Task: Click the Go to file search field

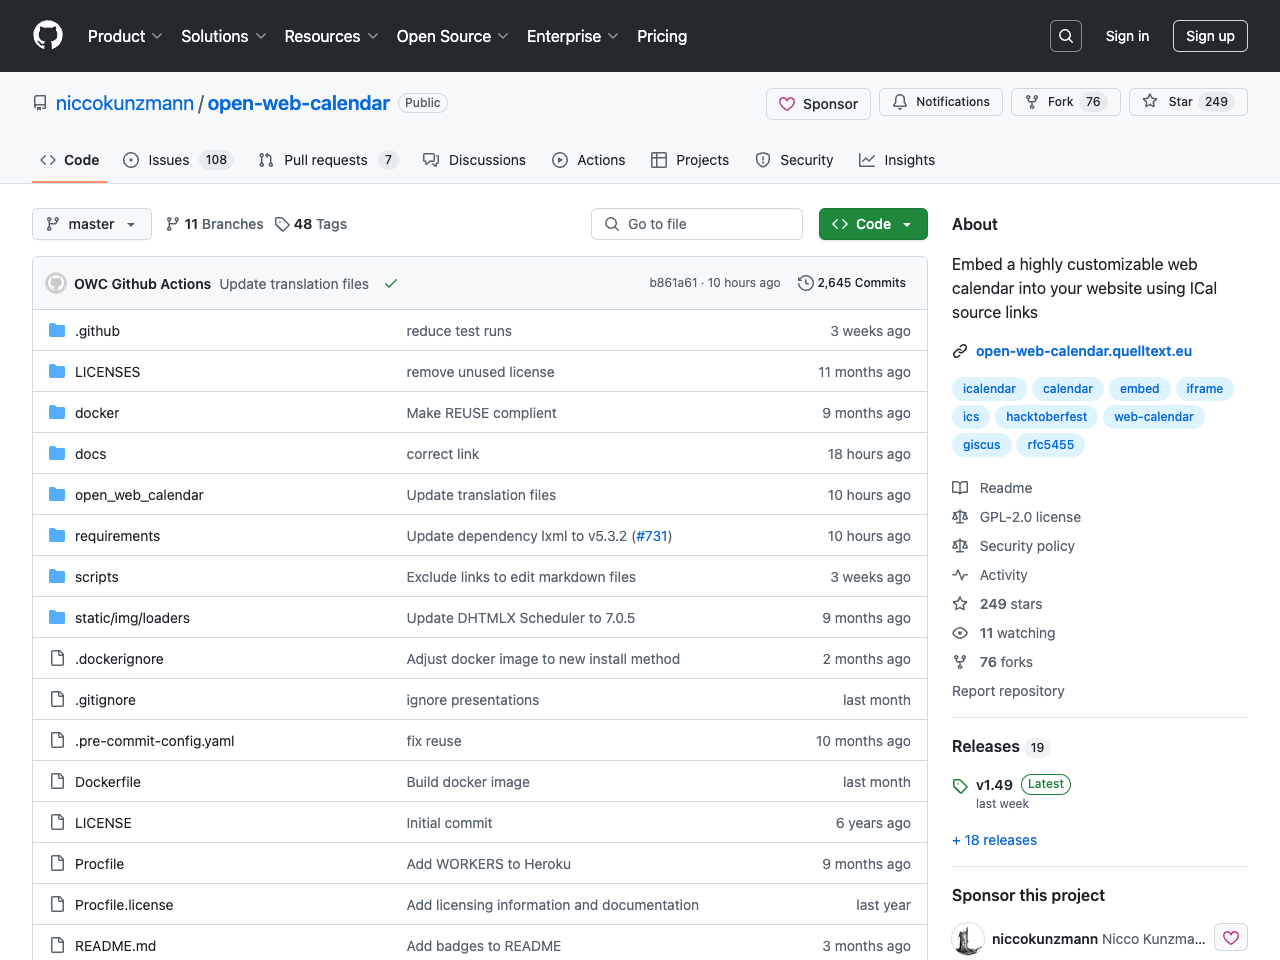Action: 697,224
